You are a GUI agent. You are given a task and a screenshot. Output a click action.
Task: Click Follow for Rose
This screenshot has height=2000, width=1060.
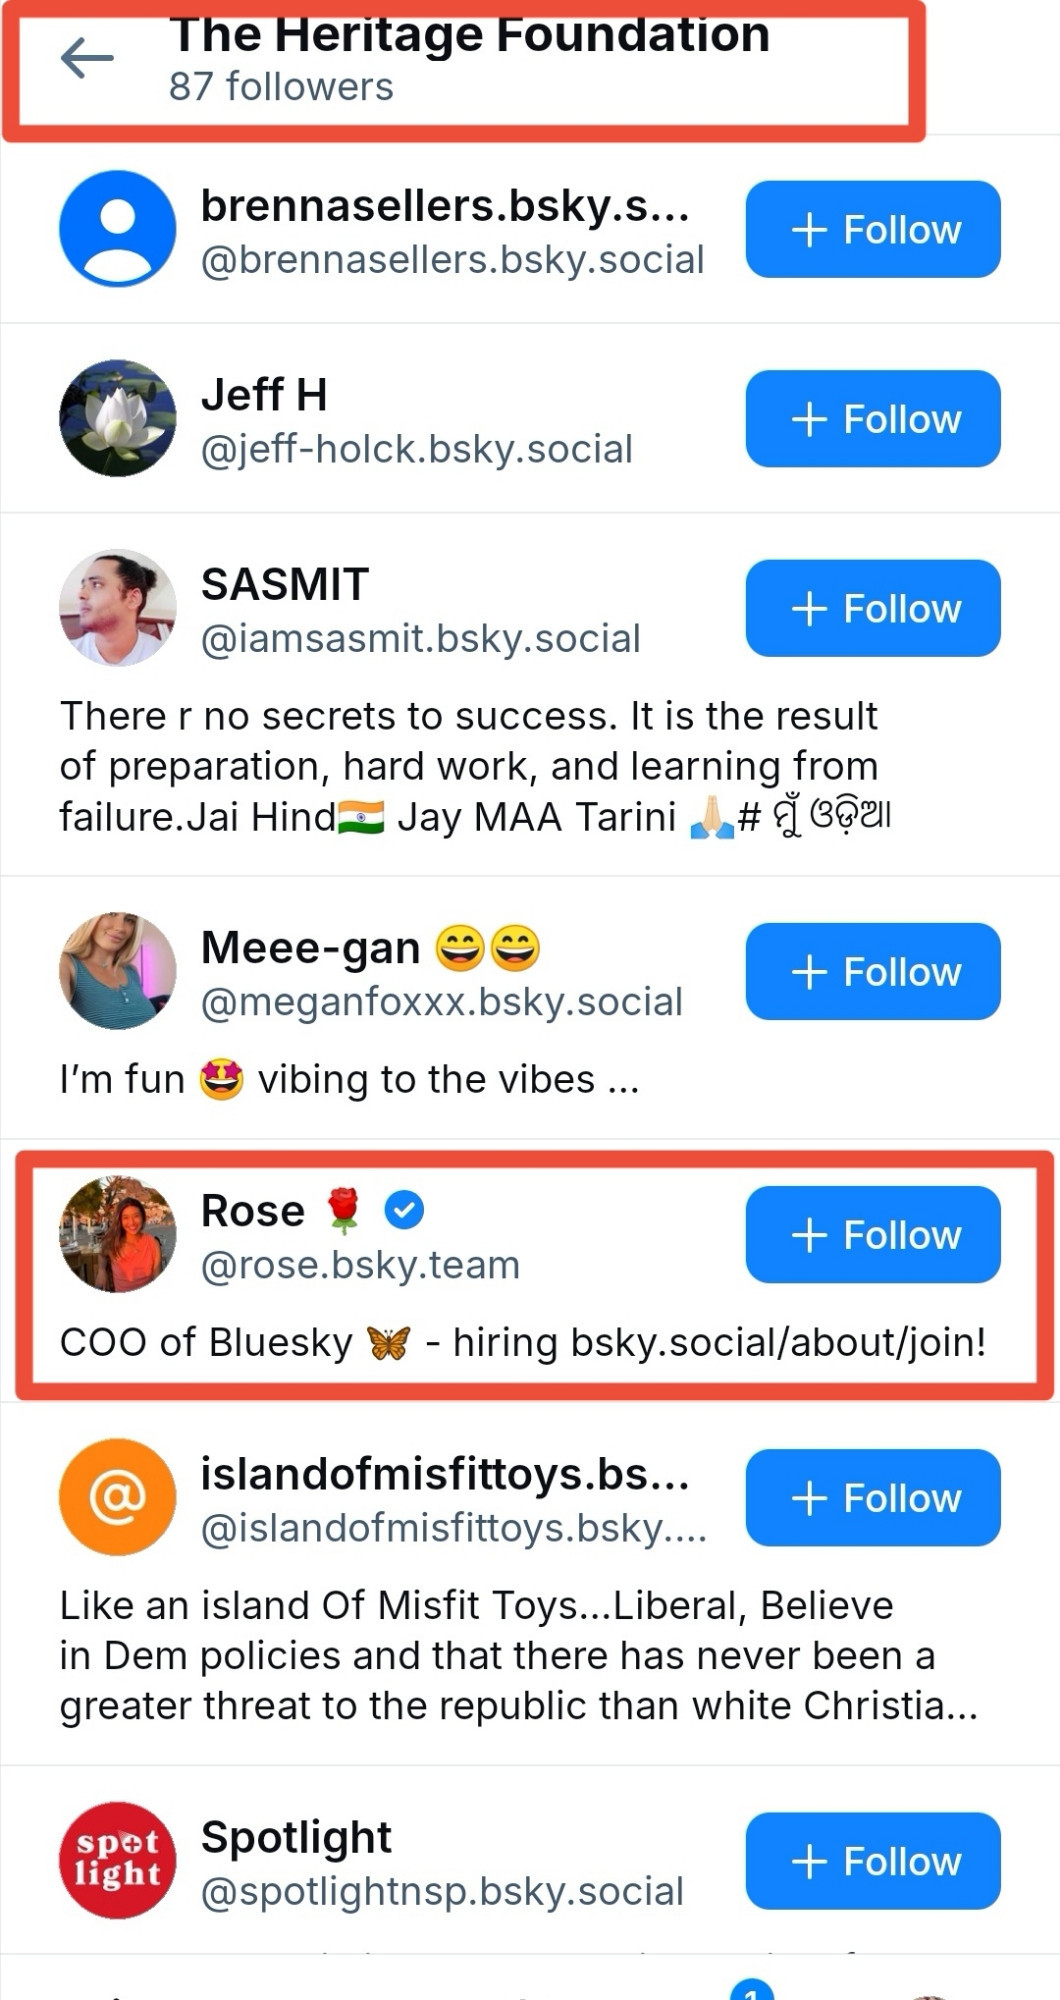(873, 1235)
